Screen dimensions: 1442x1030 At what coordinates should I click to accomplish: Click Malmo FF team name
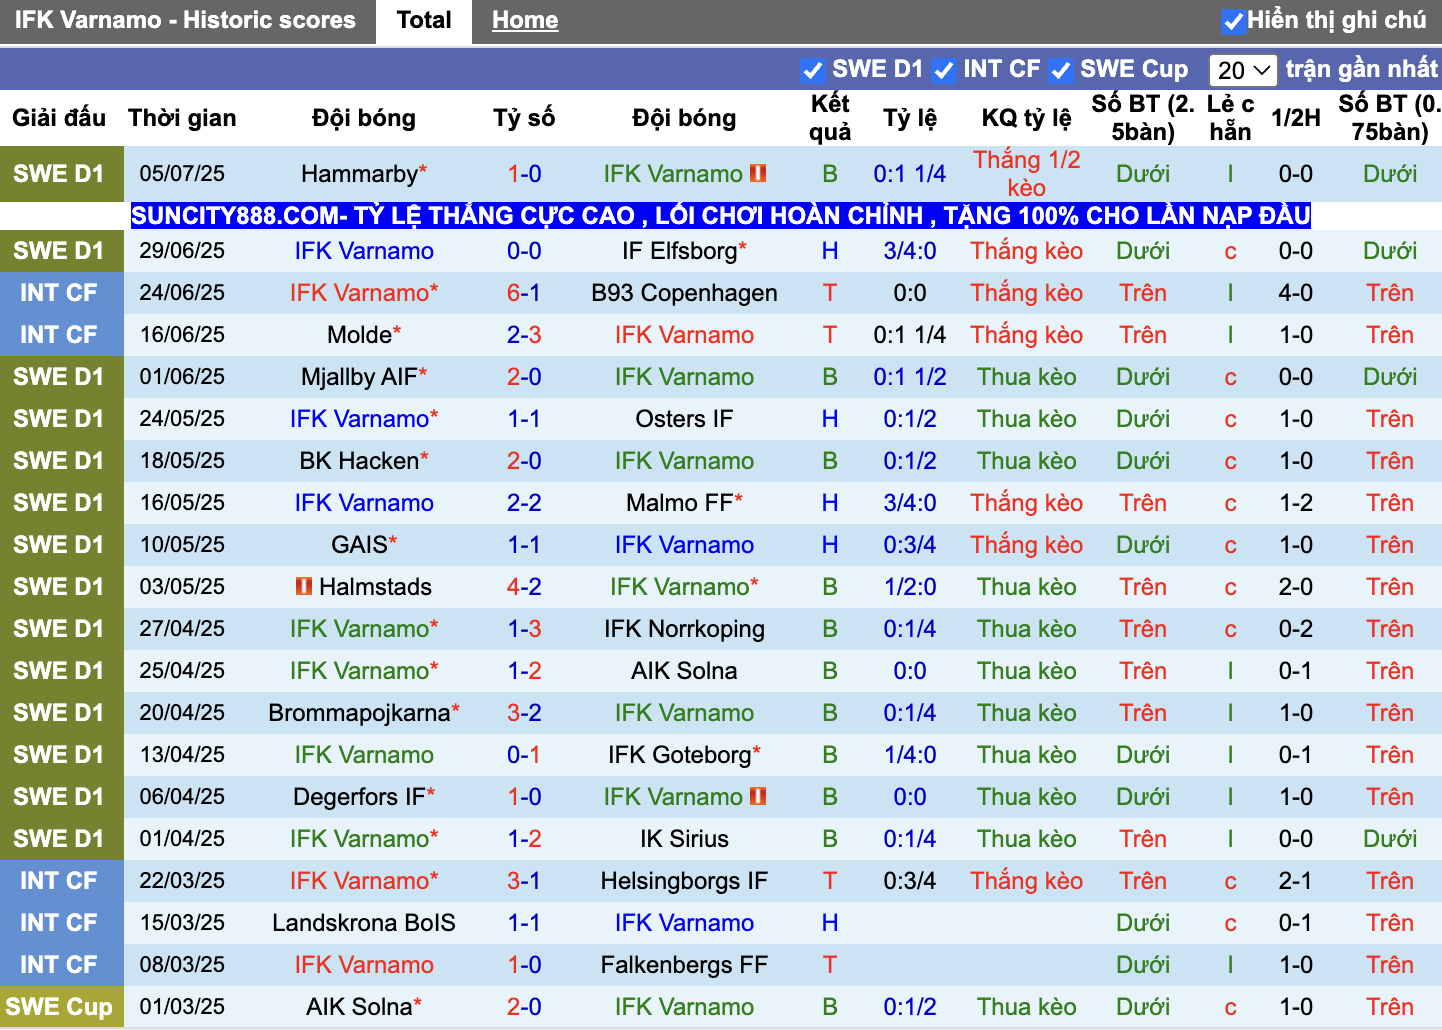point(679,503)
